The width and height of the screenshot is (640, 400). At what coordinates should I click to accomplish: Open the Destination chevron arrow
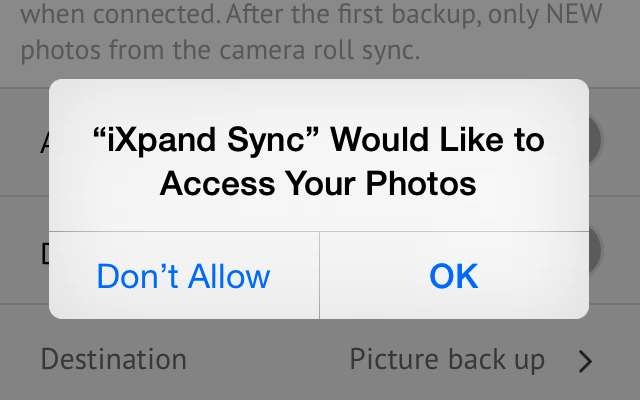coord(586,361)
